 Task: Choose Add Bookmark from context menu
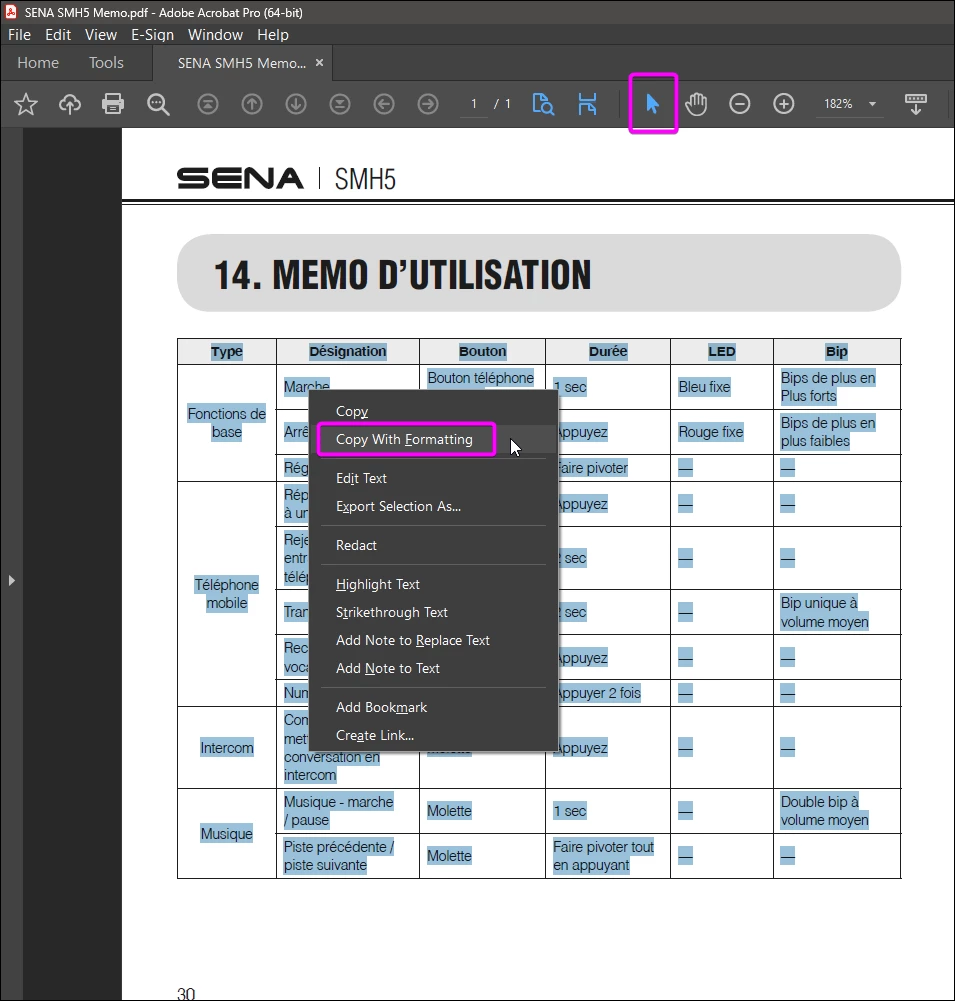click(433, 707)
